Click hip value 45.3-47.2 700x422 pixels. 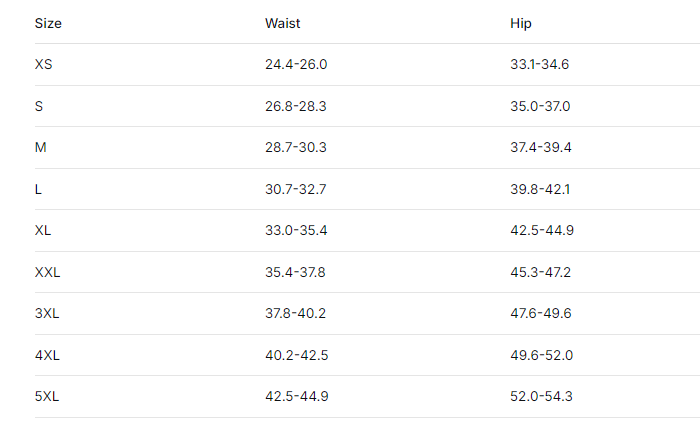[x=540, y=272]
